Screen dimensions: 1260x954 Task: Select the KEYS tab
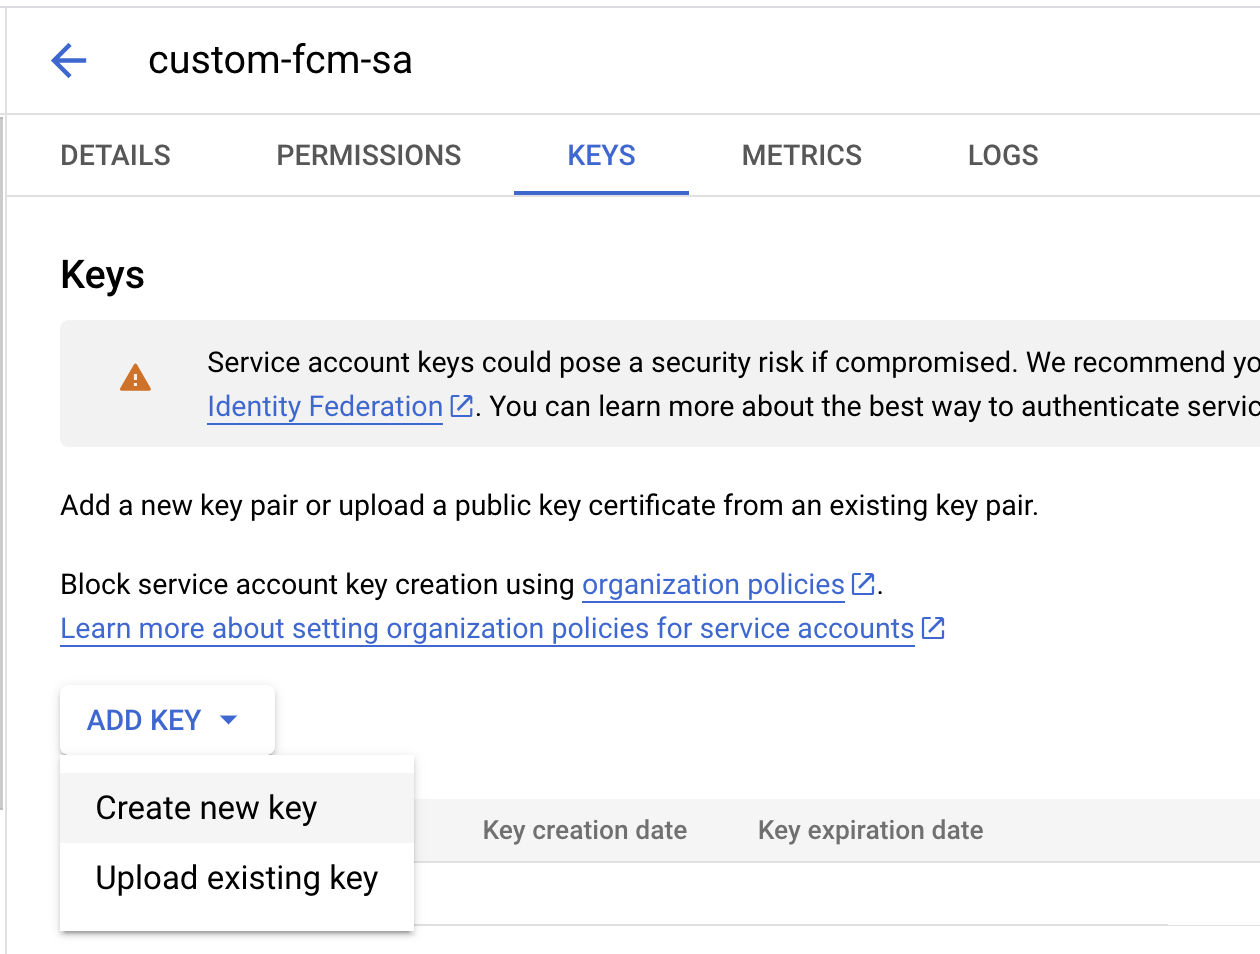(600, 155)
